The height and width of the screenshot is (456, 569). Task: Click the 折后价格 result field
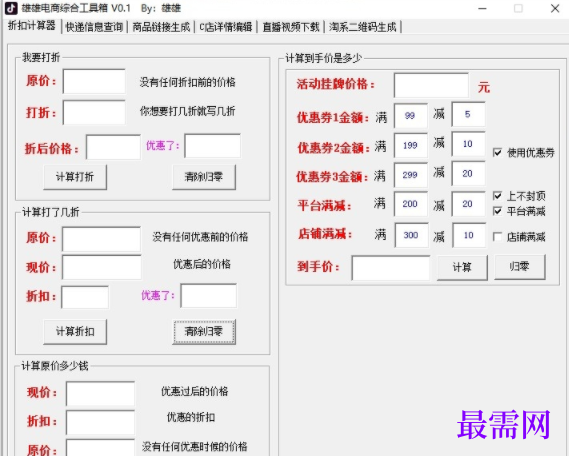point(114,147)
